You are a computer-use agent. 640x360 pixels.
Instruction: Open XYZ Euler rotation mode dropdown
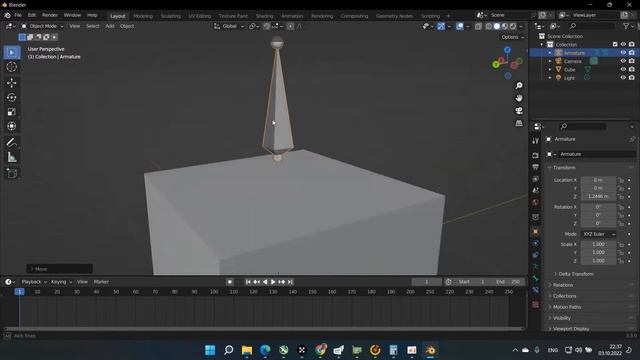[x=598, y=234]
